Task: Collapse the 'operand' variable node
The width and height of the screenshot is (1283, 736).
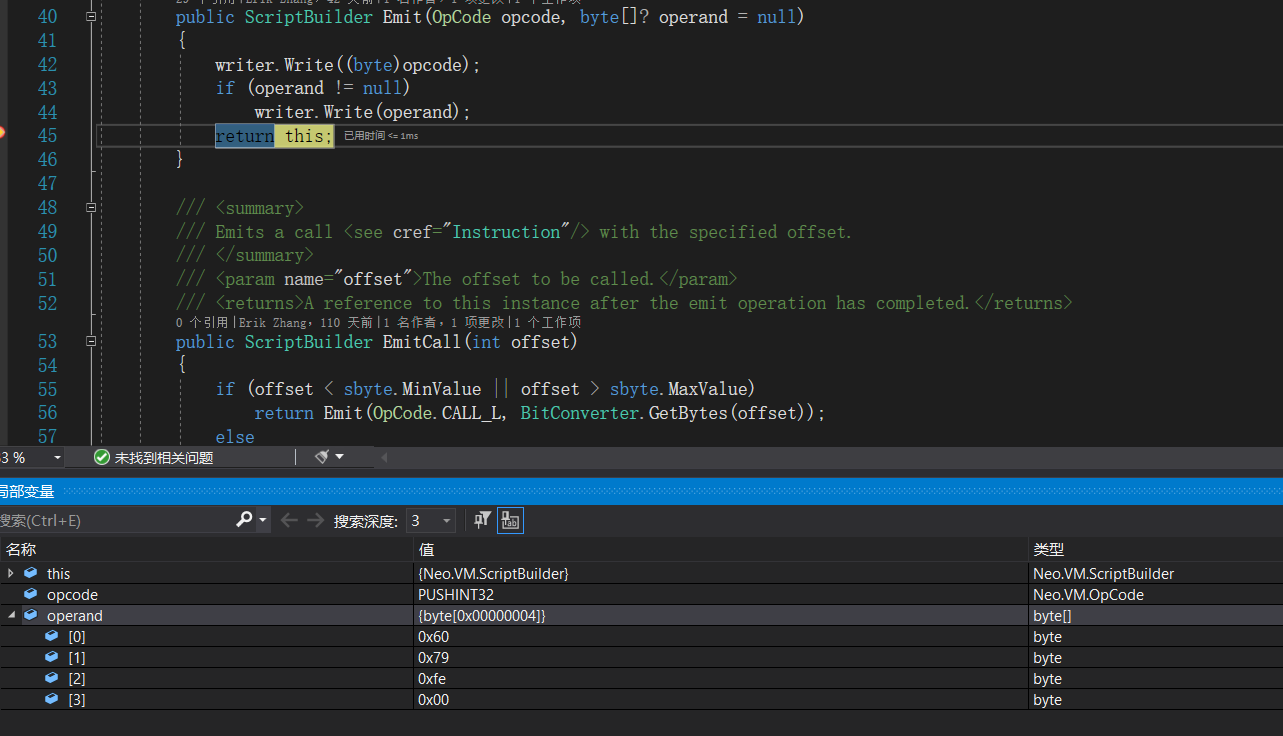Action: tap(11, 616)
